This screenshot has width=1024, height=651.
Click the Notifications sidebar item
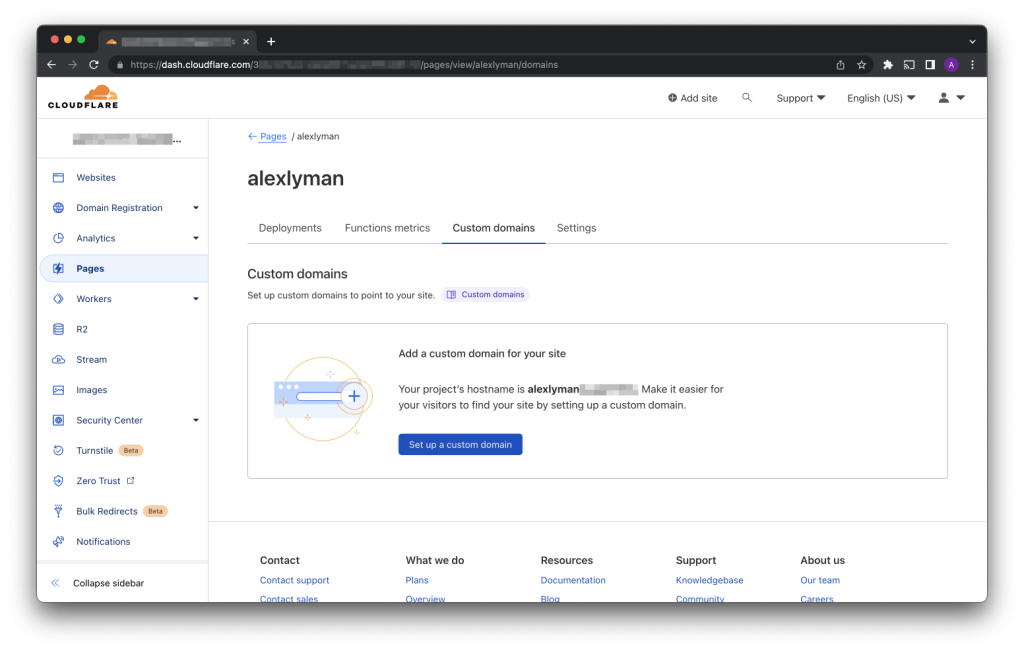[x=103, y=542]
